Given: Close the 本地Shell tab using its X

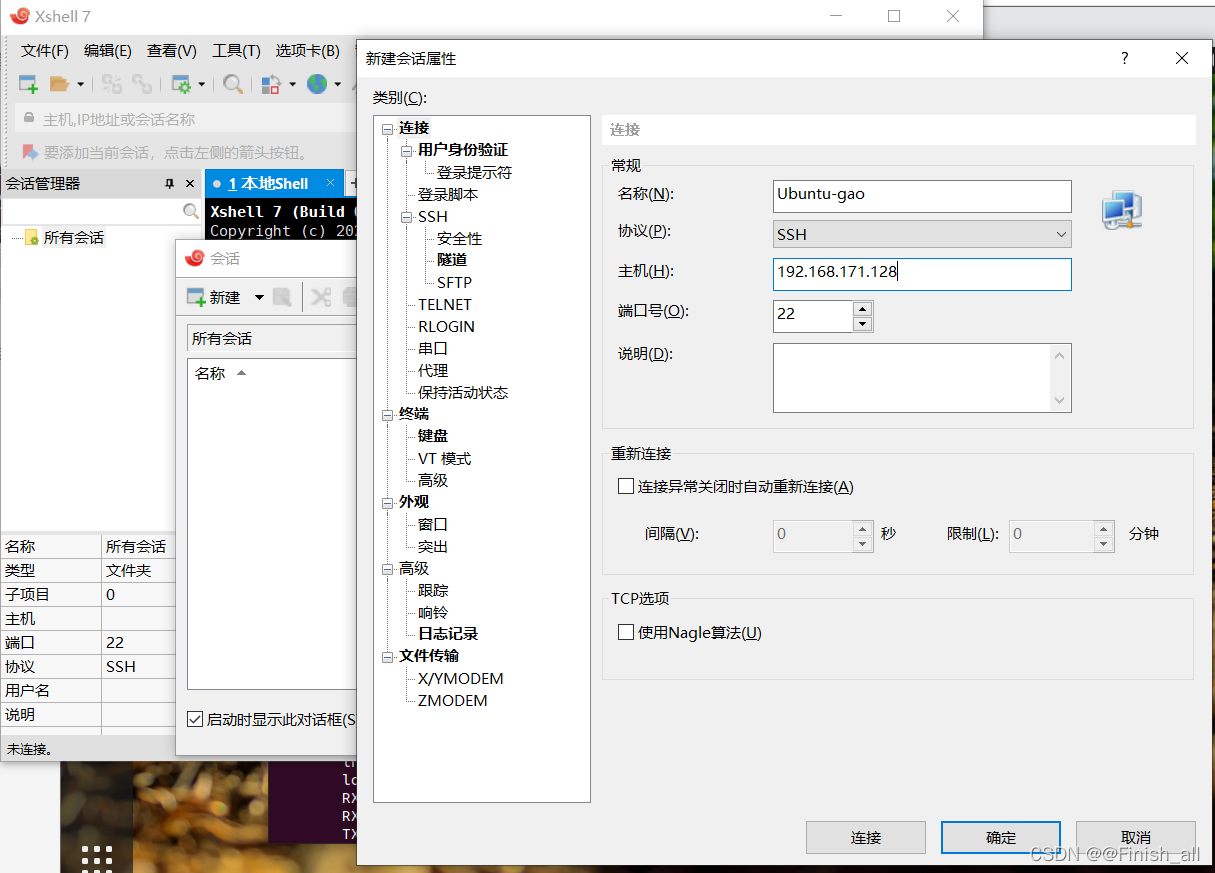Looking at the screenshot, I should point(329,184).
